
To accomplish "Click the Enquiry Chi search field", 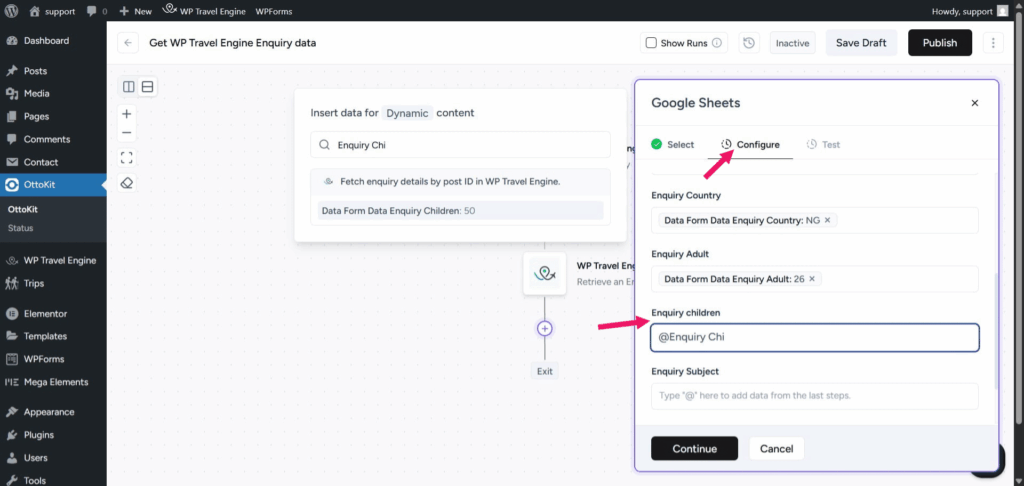I will [460, 145].
